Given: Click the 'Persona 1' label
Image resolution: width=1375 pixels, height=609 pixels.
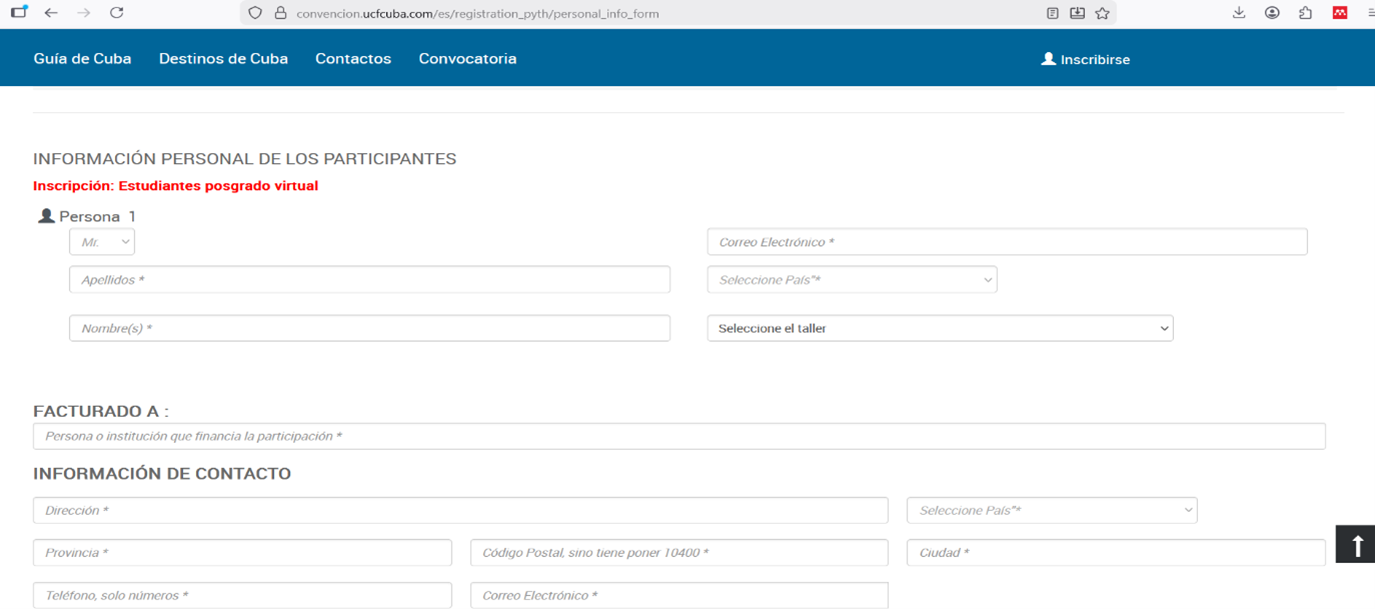Looking at the screenshot, I should 97,216.
